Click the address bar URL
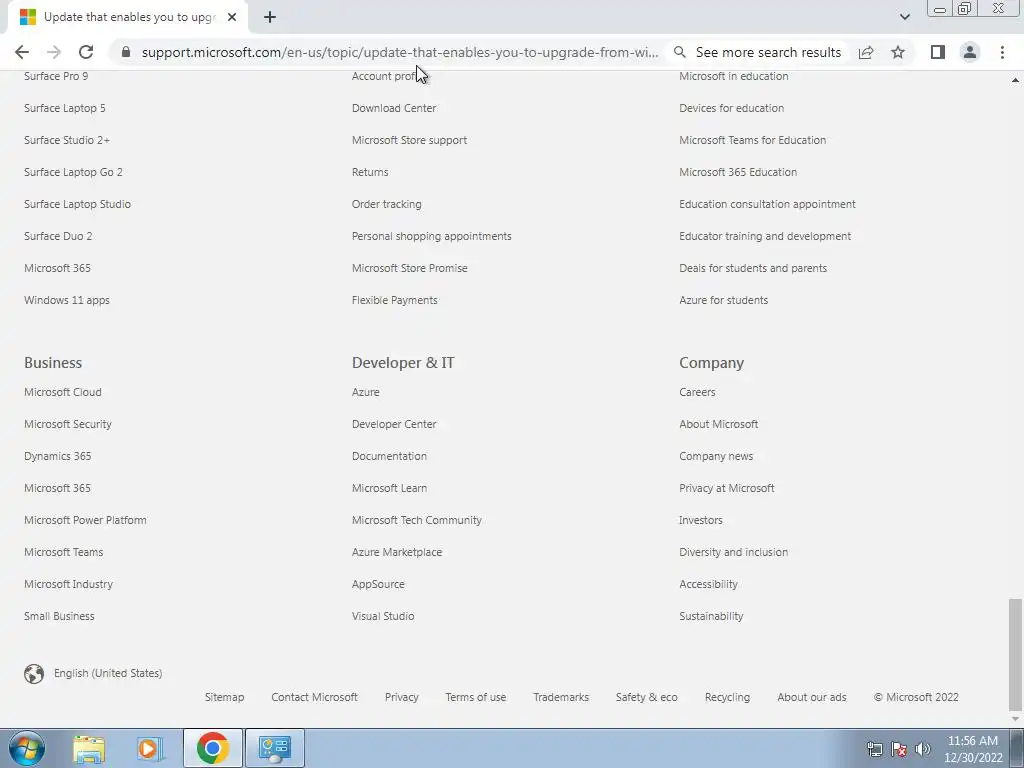 point(400,52)
